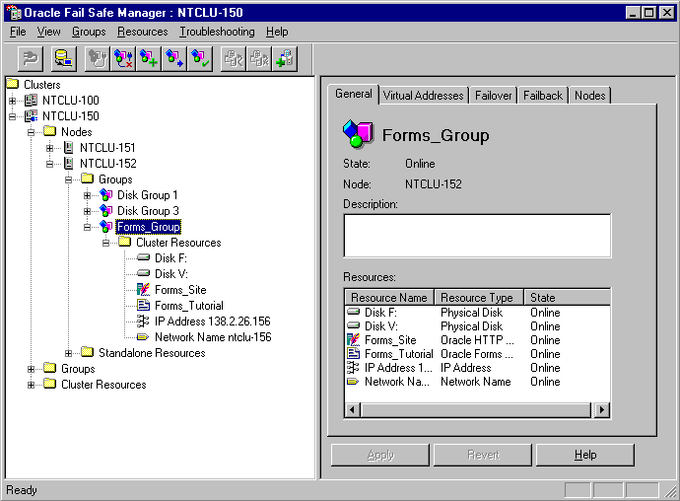
Task: Collapse the NTCLU-152 node
Action: click(x=50, y=164)
